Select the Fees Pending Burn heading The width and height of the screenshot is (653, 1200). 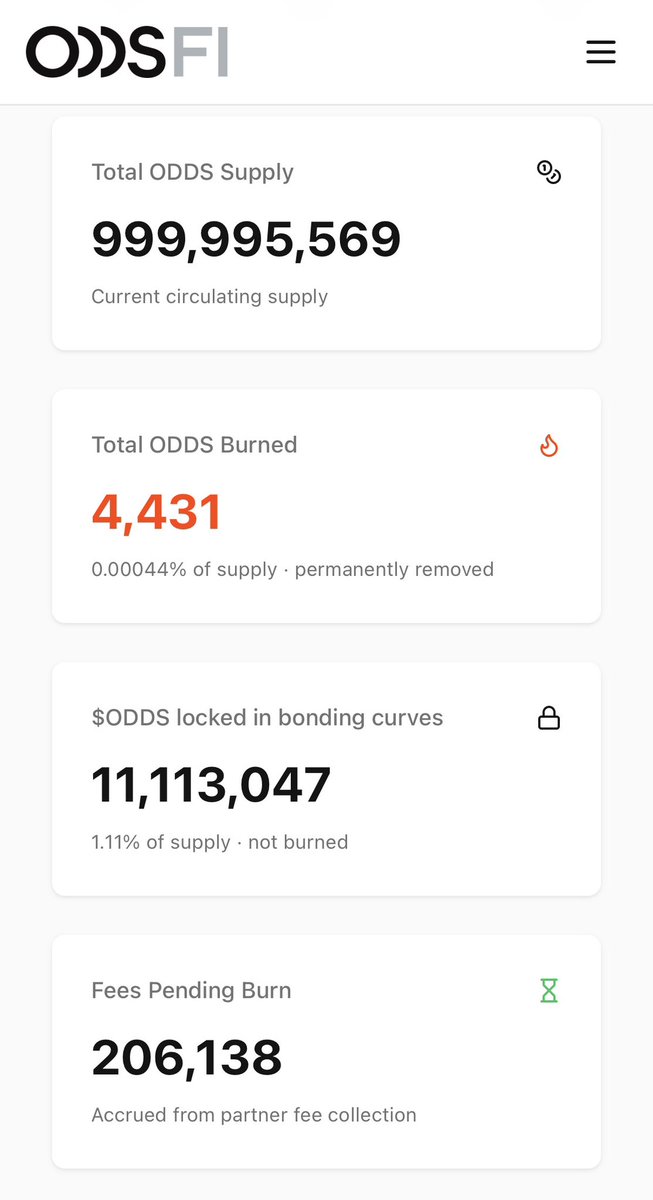click(191, 991)
